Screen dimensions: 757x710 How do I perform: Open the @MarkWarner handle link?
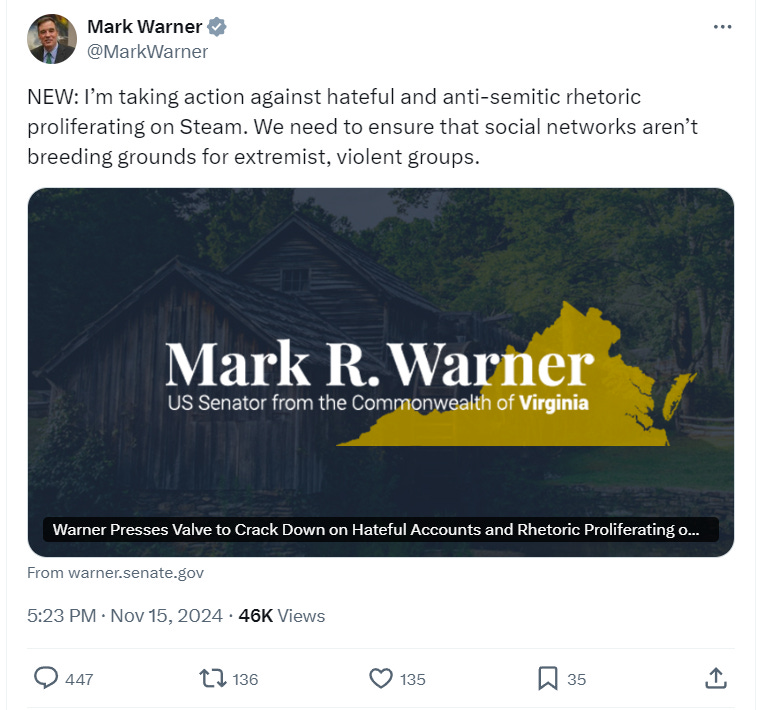pos(147,52)
